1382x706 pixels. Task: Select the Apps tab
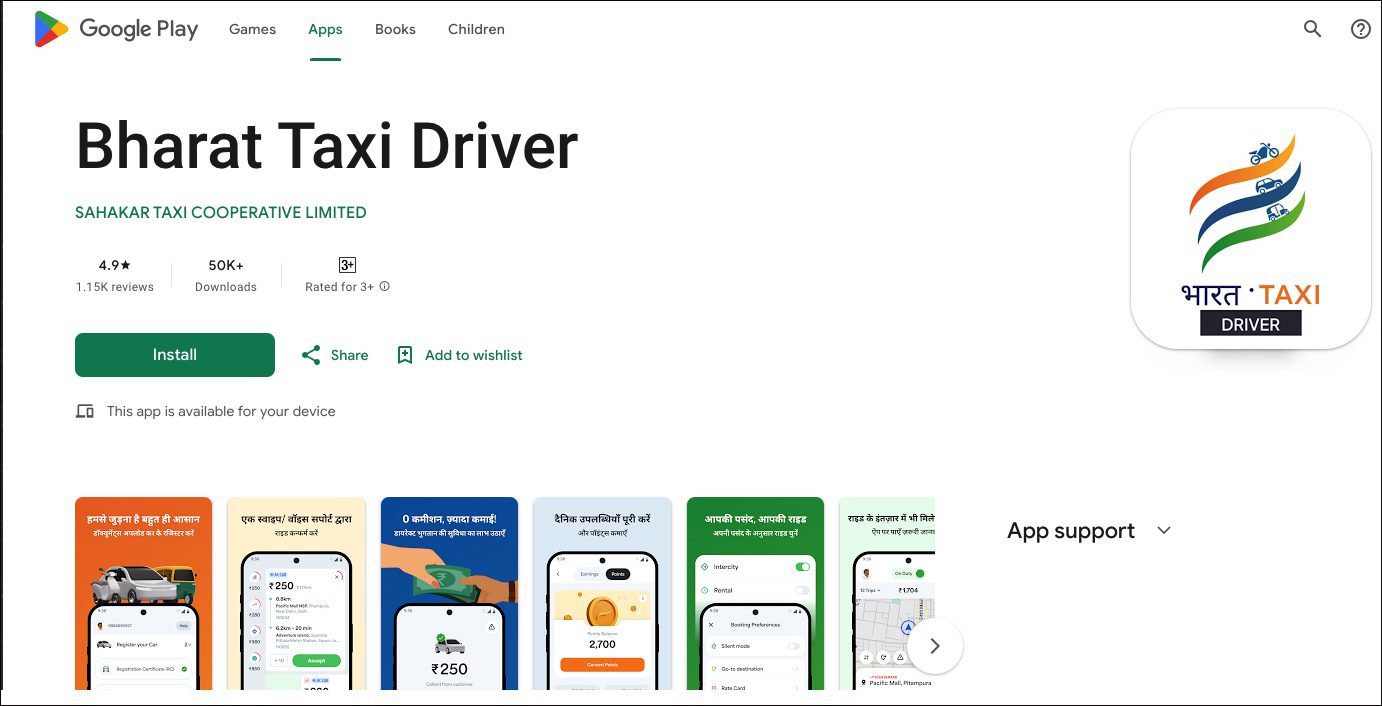[x=325, y=30]
